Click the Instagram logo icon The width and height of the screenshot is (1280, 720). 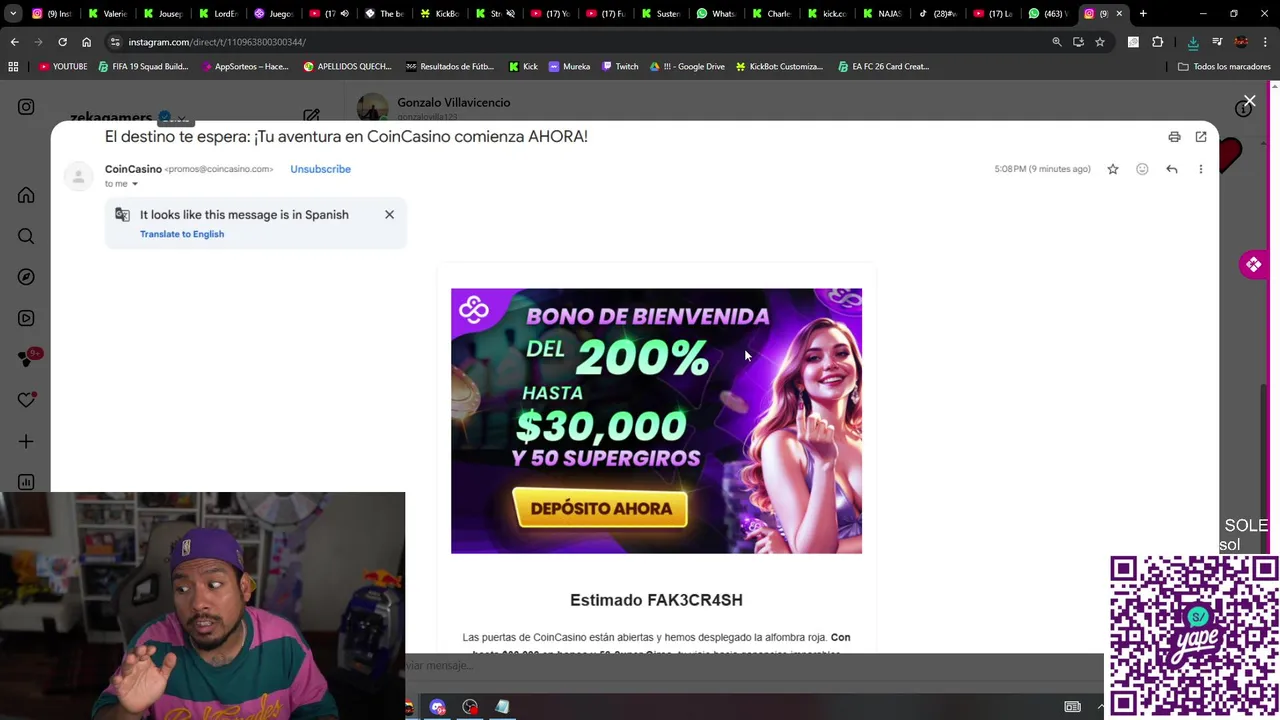click(x=26, y=107)
